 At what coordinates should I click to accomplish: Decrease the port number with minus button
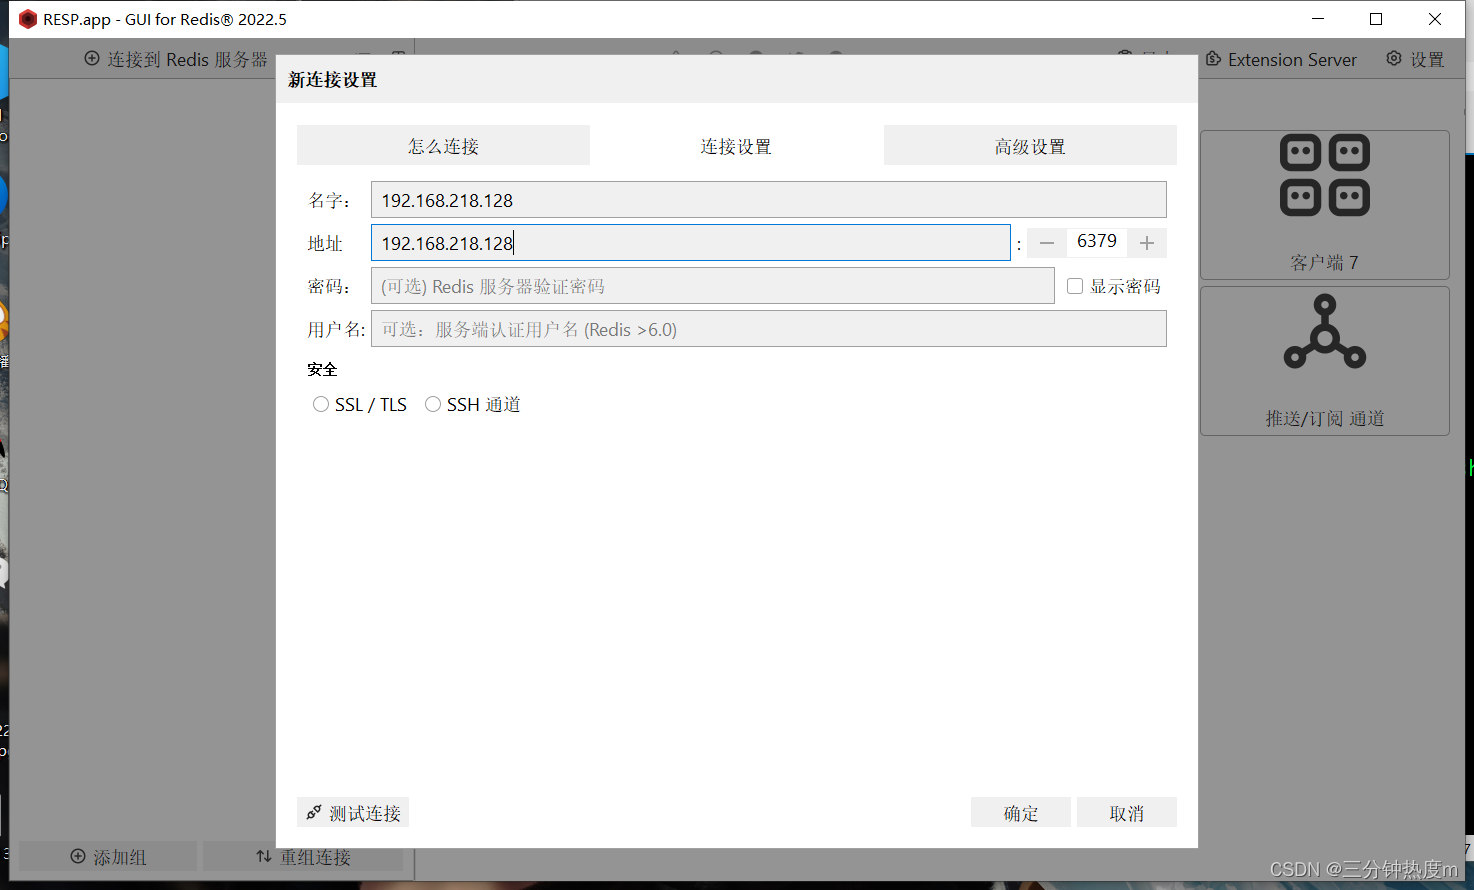point(1047,243)
